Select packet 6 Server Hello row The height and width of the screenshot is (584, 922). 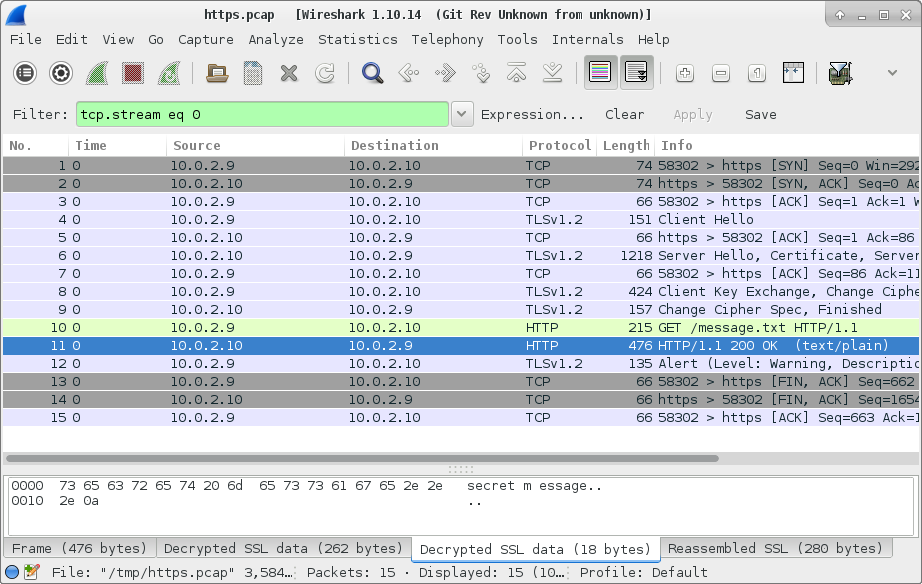pyautogui.click(x=461, y=255)
